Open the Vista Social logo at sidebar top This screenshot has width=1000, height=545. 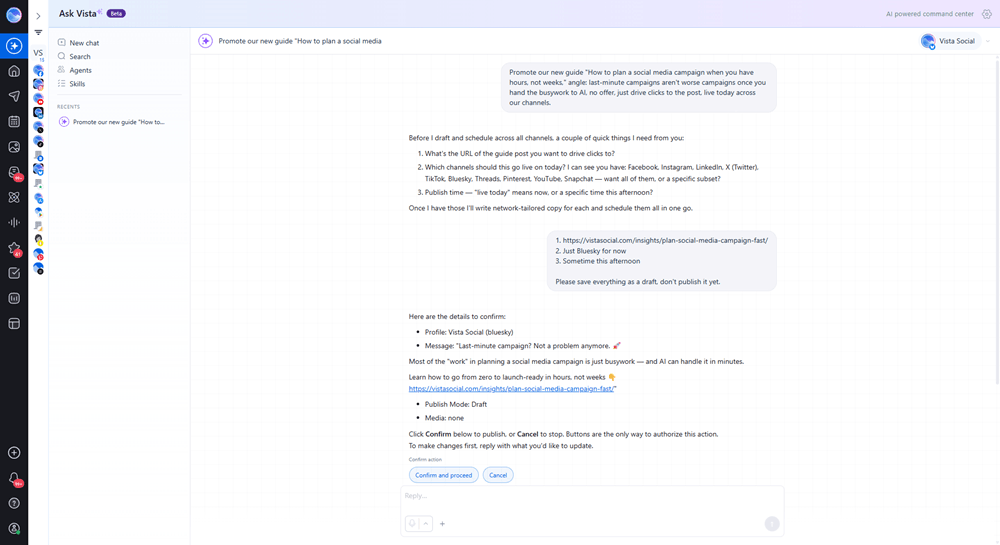pos(14,15)
